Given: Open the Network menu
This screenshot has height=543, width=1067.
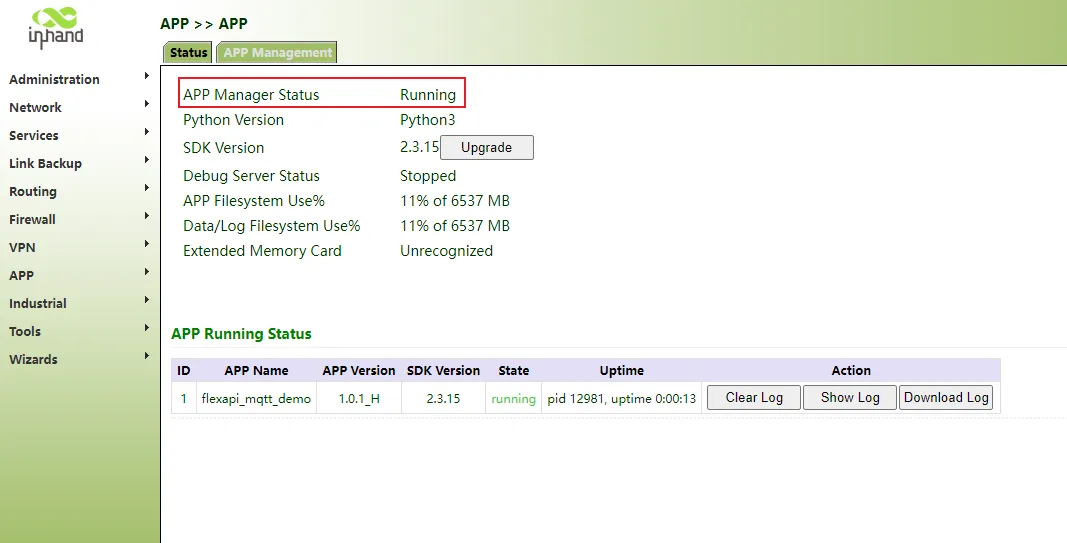Looking at the screenshot, I should (35, 108).
